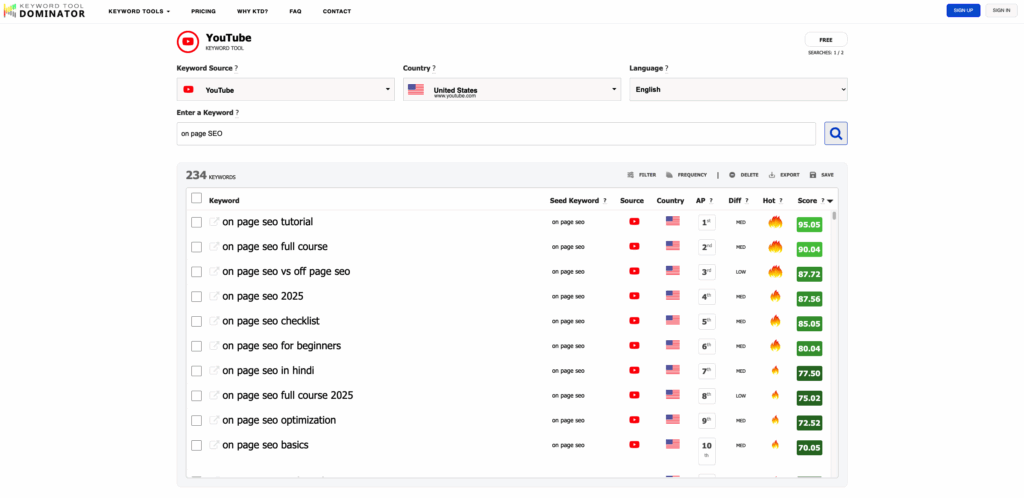Open external link icon for on page seo tutorial

214,222
